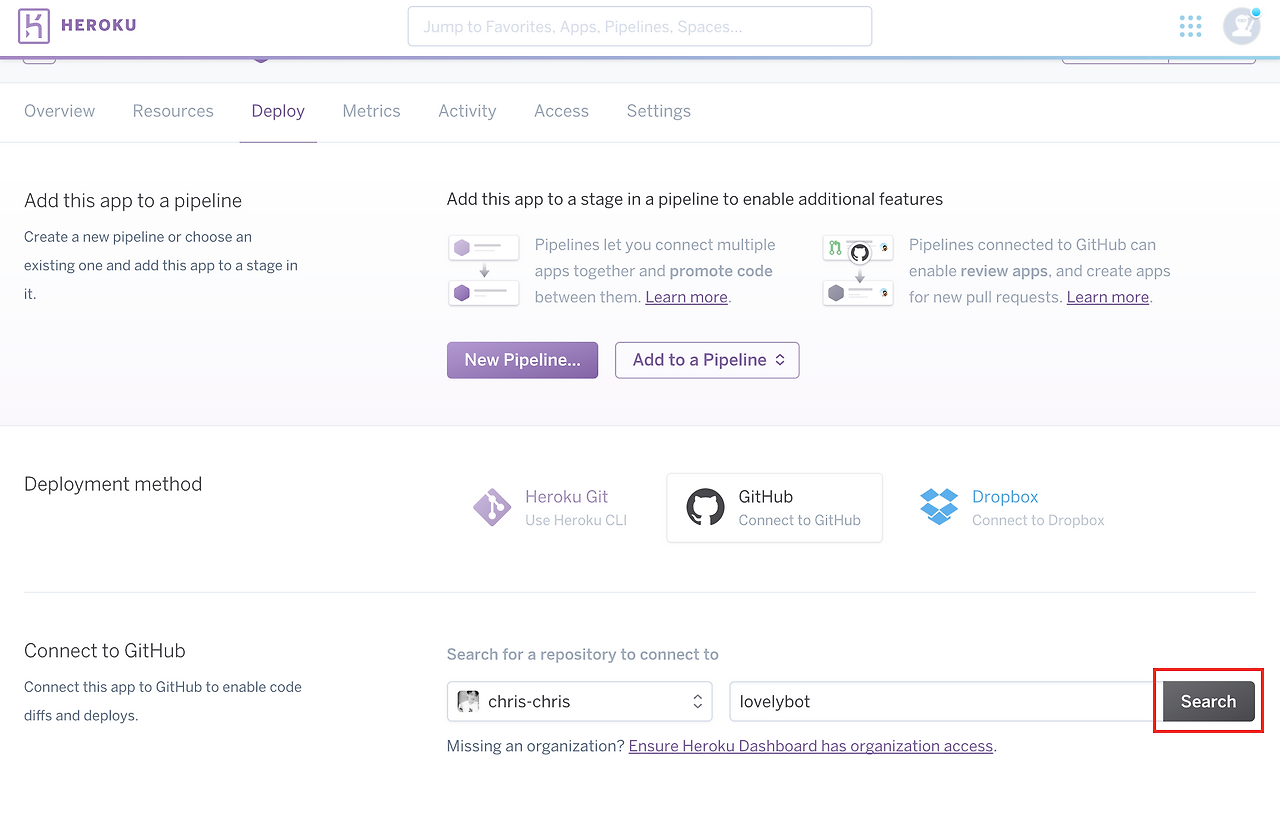Click the Jump to Favorites search box

(640, 27)
